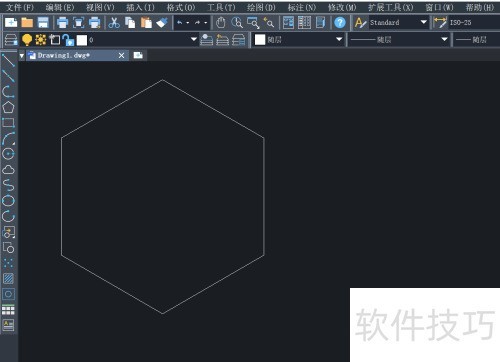Image resolution: width=500 pixels, height=362 pixels.
Task: Select the Rectangle tool
Action: [8, 123]
